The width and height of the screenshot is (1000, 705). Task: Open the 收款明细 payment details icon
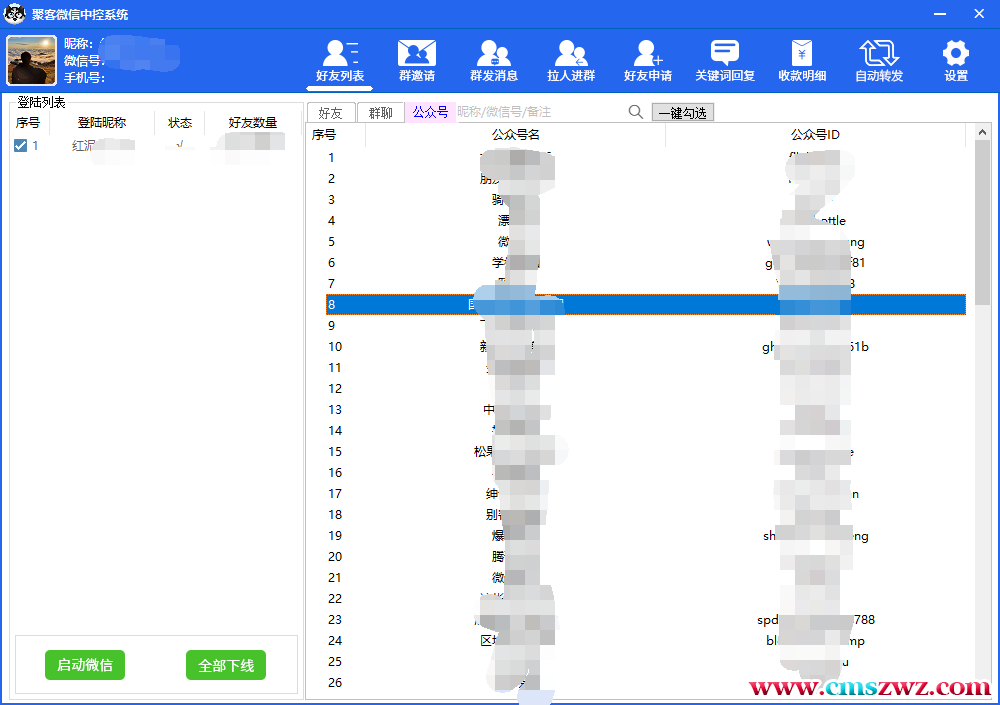[x=802, y=54]
